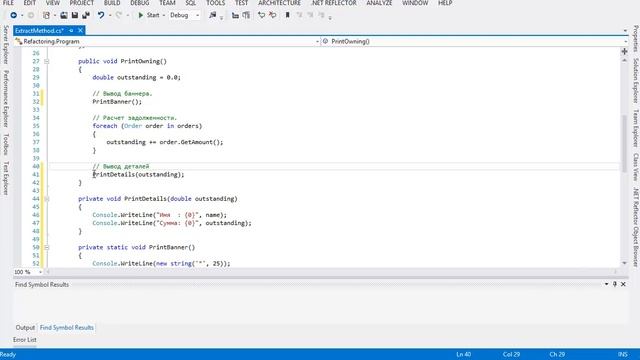The height and width of the screenshot is (360, 640).
Task: Click the Navigate Backward toolbar icon
Action: click(13, 15)
